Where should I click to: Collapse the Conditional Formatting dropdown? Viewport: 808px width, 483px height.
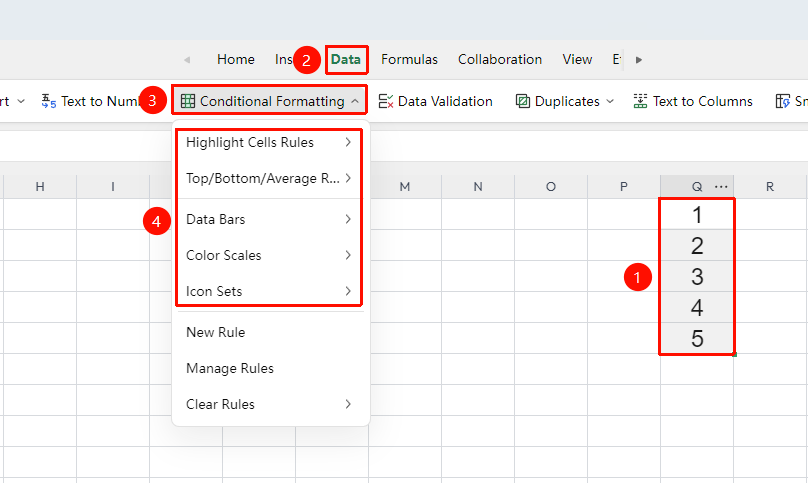[x=355, y=102]
